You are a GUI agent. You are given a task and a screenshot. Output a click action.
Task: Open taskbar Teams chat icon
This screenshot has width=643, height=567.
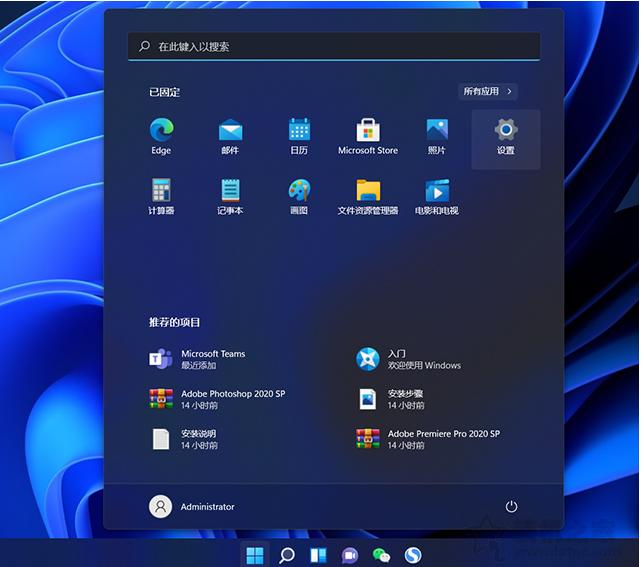(x=350, y=556)
